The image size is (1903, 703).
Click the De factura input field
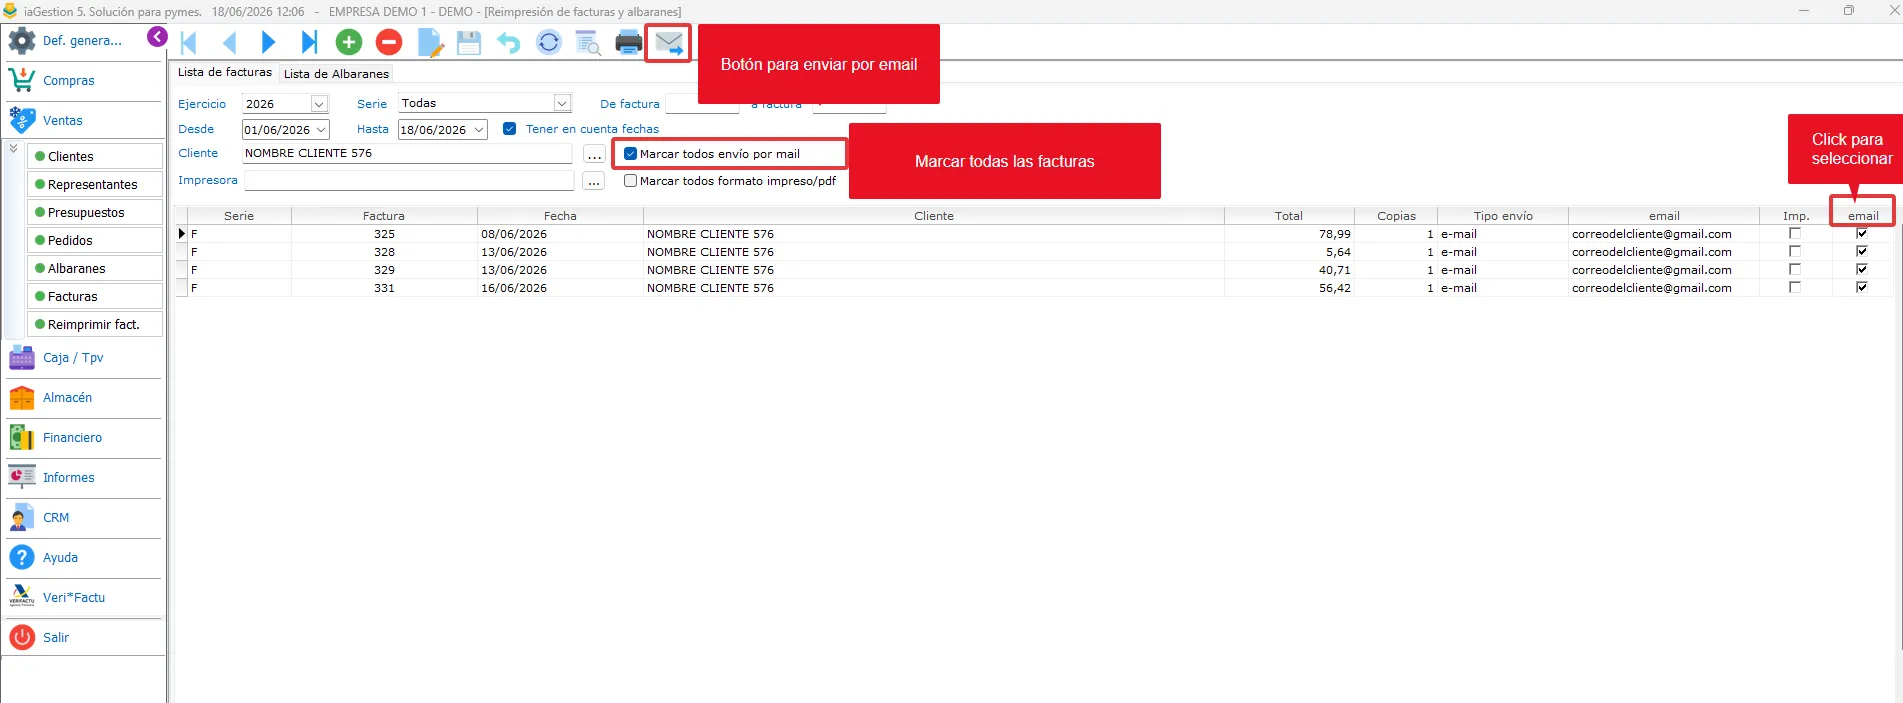tap(702, 104)
